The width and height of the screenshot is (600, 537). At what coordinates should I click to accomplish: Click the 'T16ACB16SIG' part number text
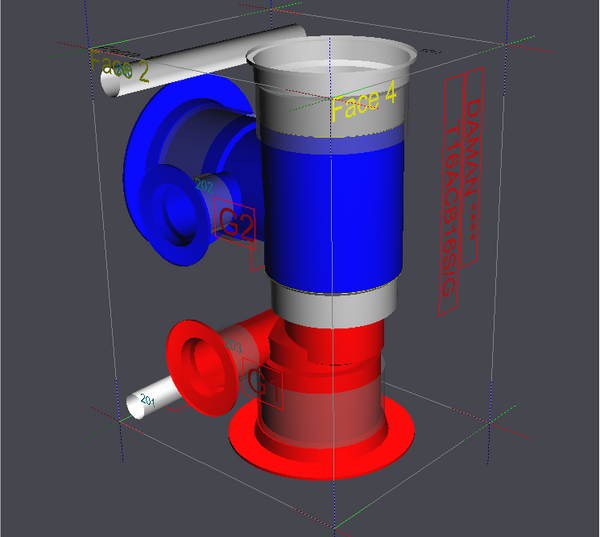pyautogui.click(x=451, y=209)
